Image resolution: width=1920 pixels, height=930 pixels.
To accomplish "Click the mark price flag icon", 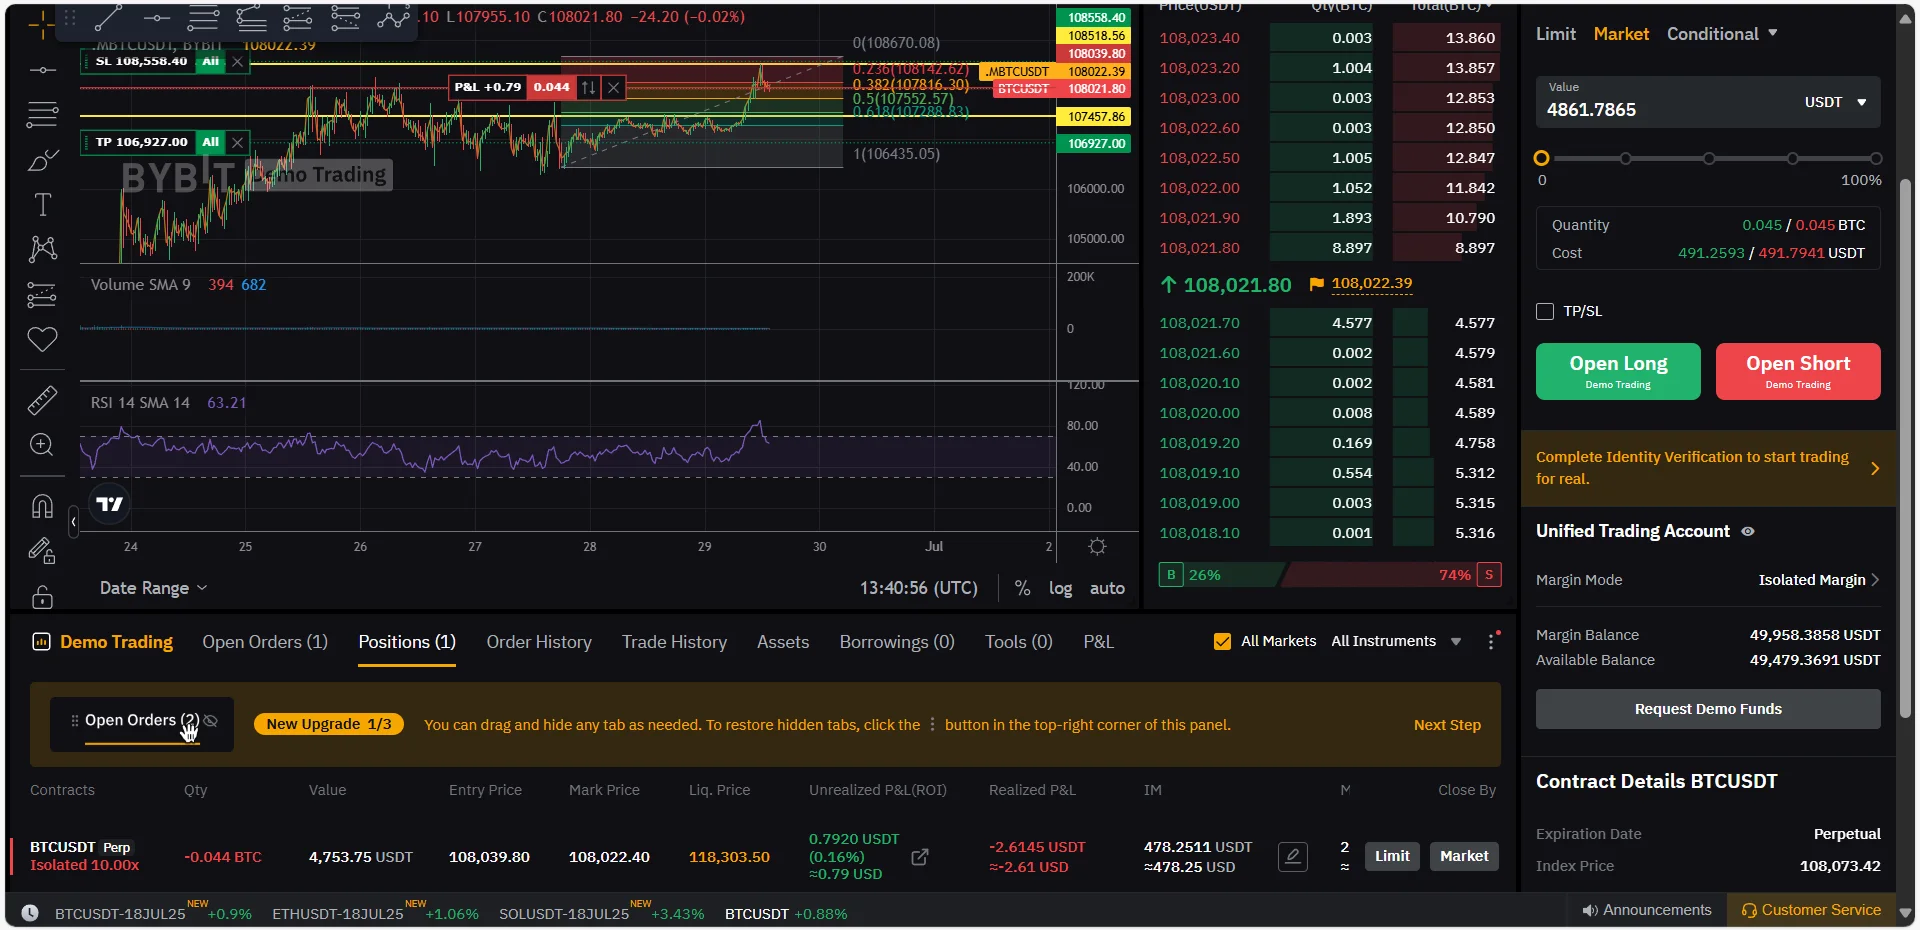I will click(x=1316, y=284).
